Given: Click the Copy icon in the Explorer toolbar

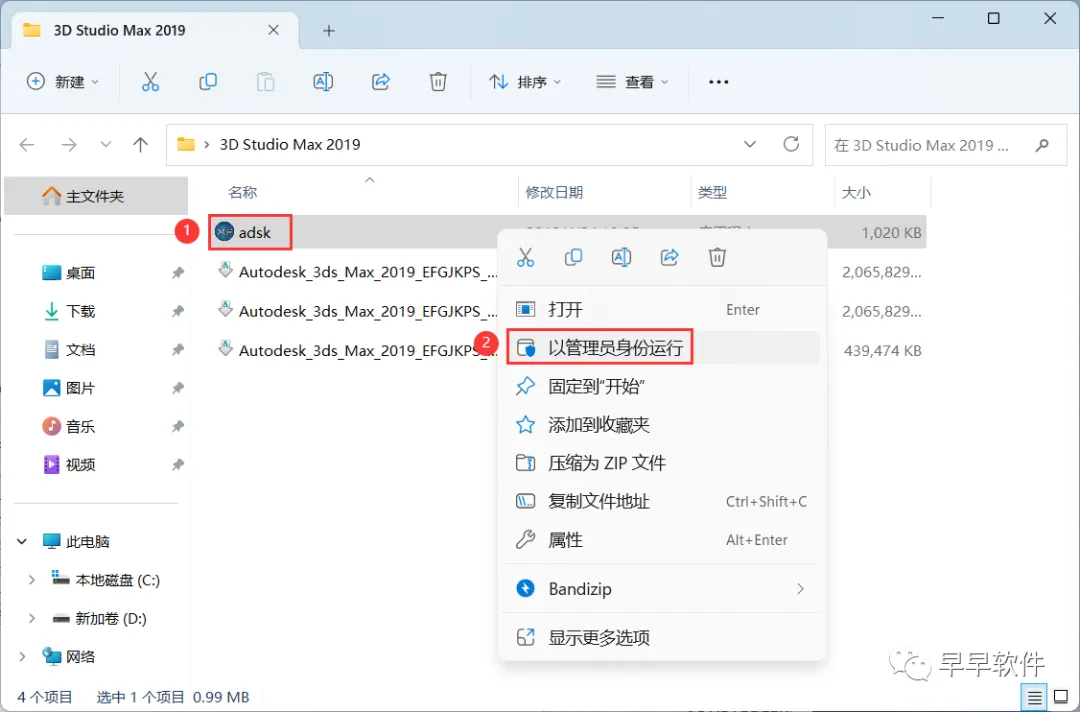Looking at the screenshot, I should [x=207, y=82].
